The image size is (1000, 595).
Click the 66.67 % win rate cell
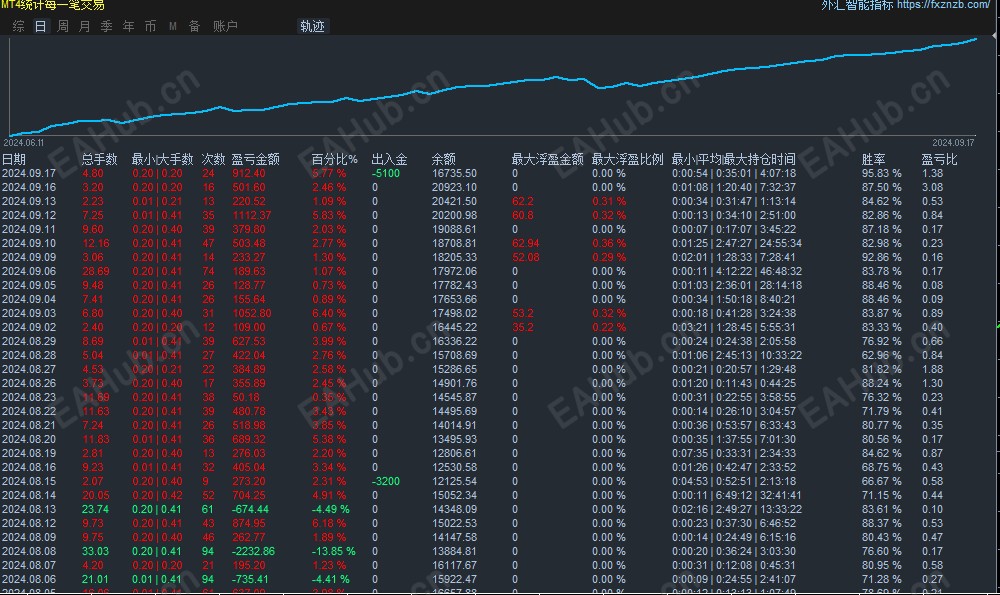pos(881,481)
